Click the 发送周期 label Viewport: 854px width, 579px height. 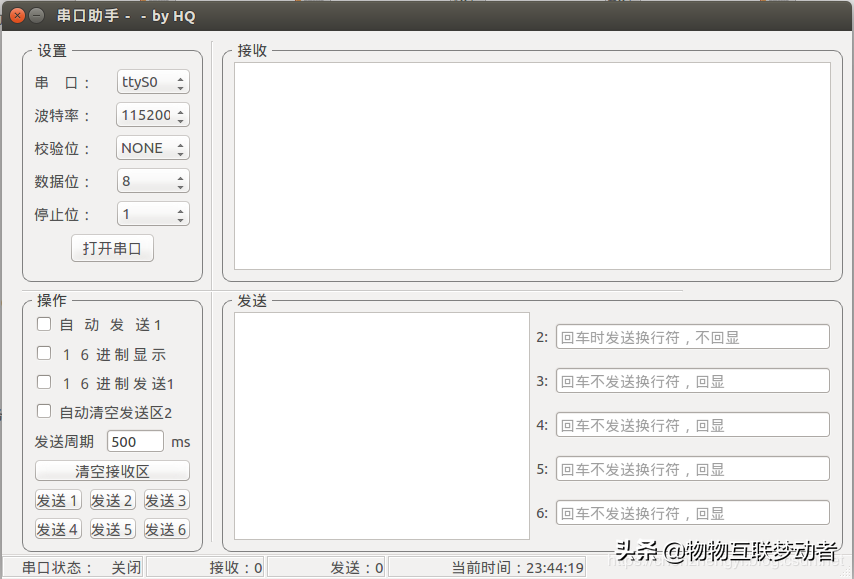[x=64, y=442]
